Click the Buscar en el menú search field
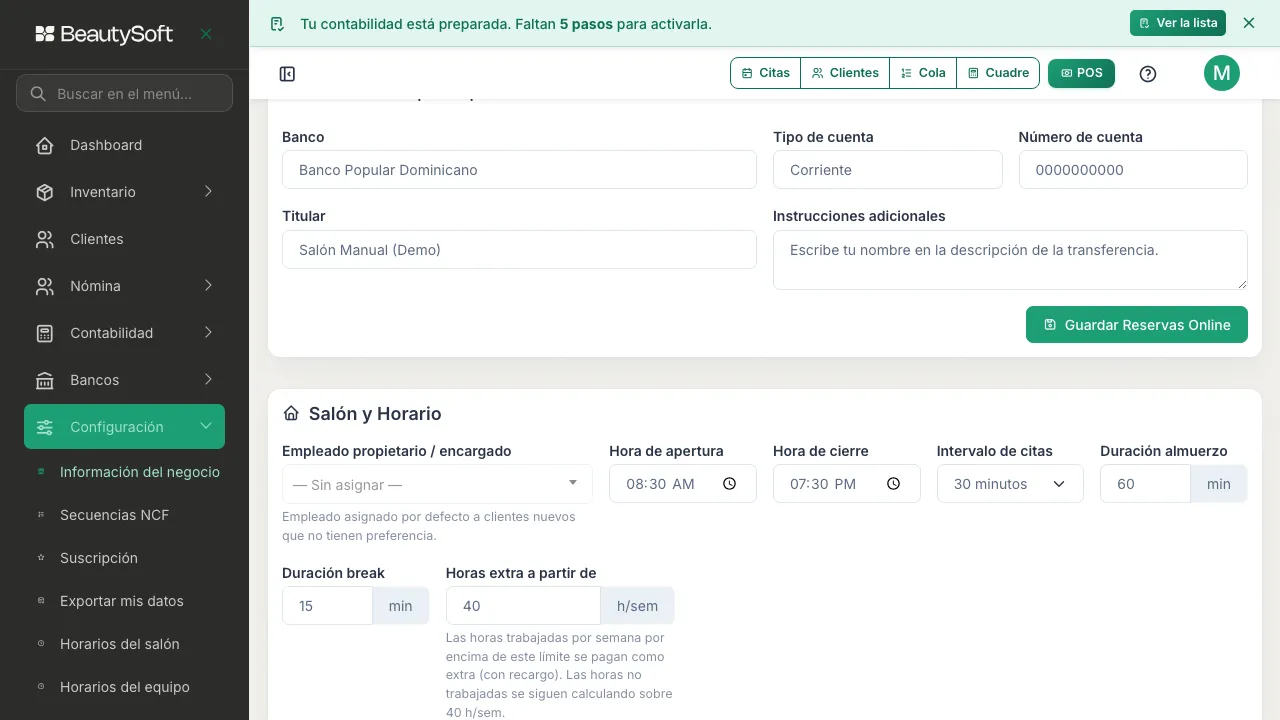The image size is (1280, 720). tap(124, 93)
